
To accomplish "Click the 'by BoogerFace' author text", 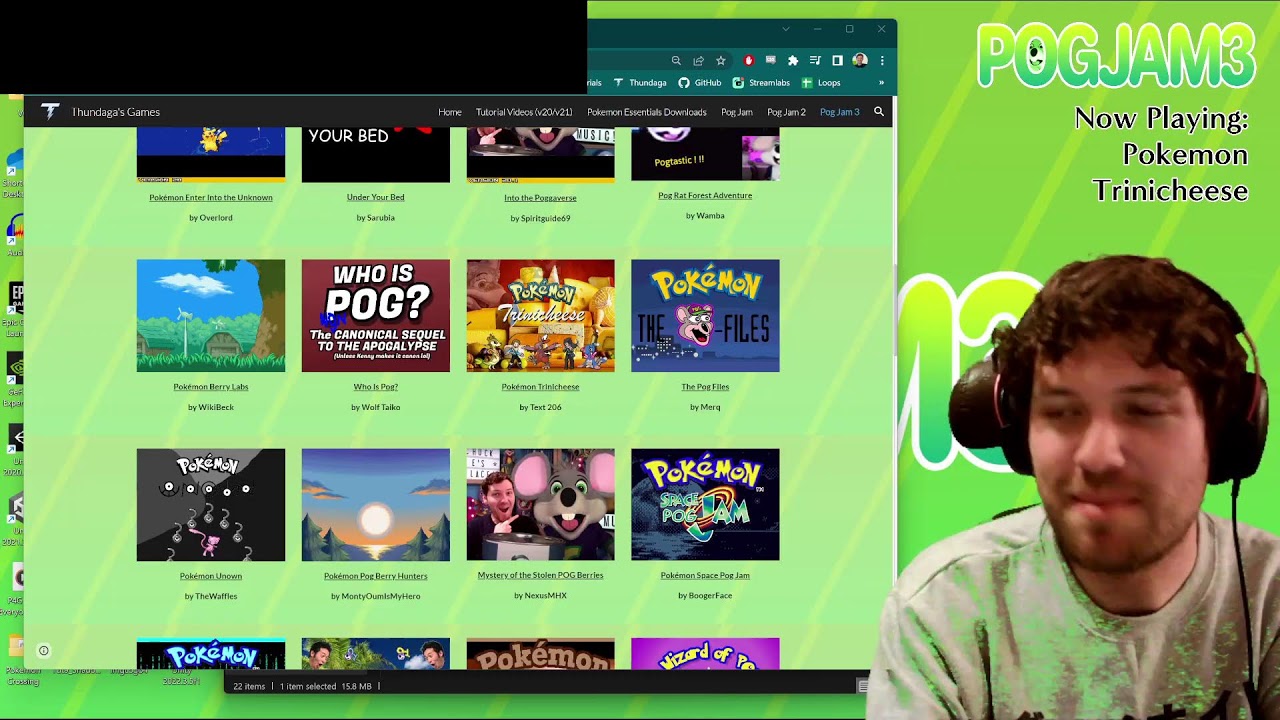I will point(705,595).
